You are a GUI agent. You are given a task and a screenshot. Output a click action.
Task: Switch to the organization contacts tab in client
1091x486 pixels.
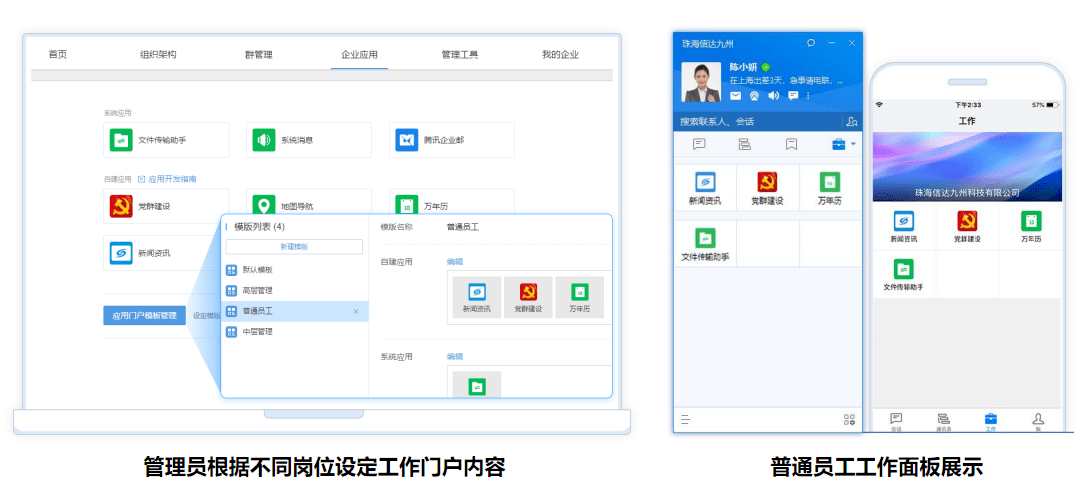[x=744, y=145]
